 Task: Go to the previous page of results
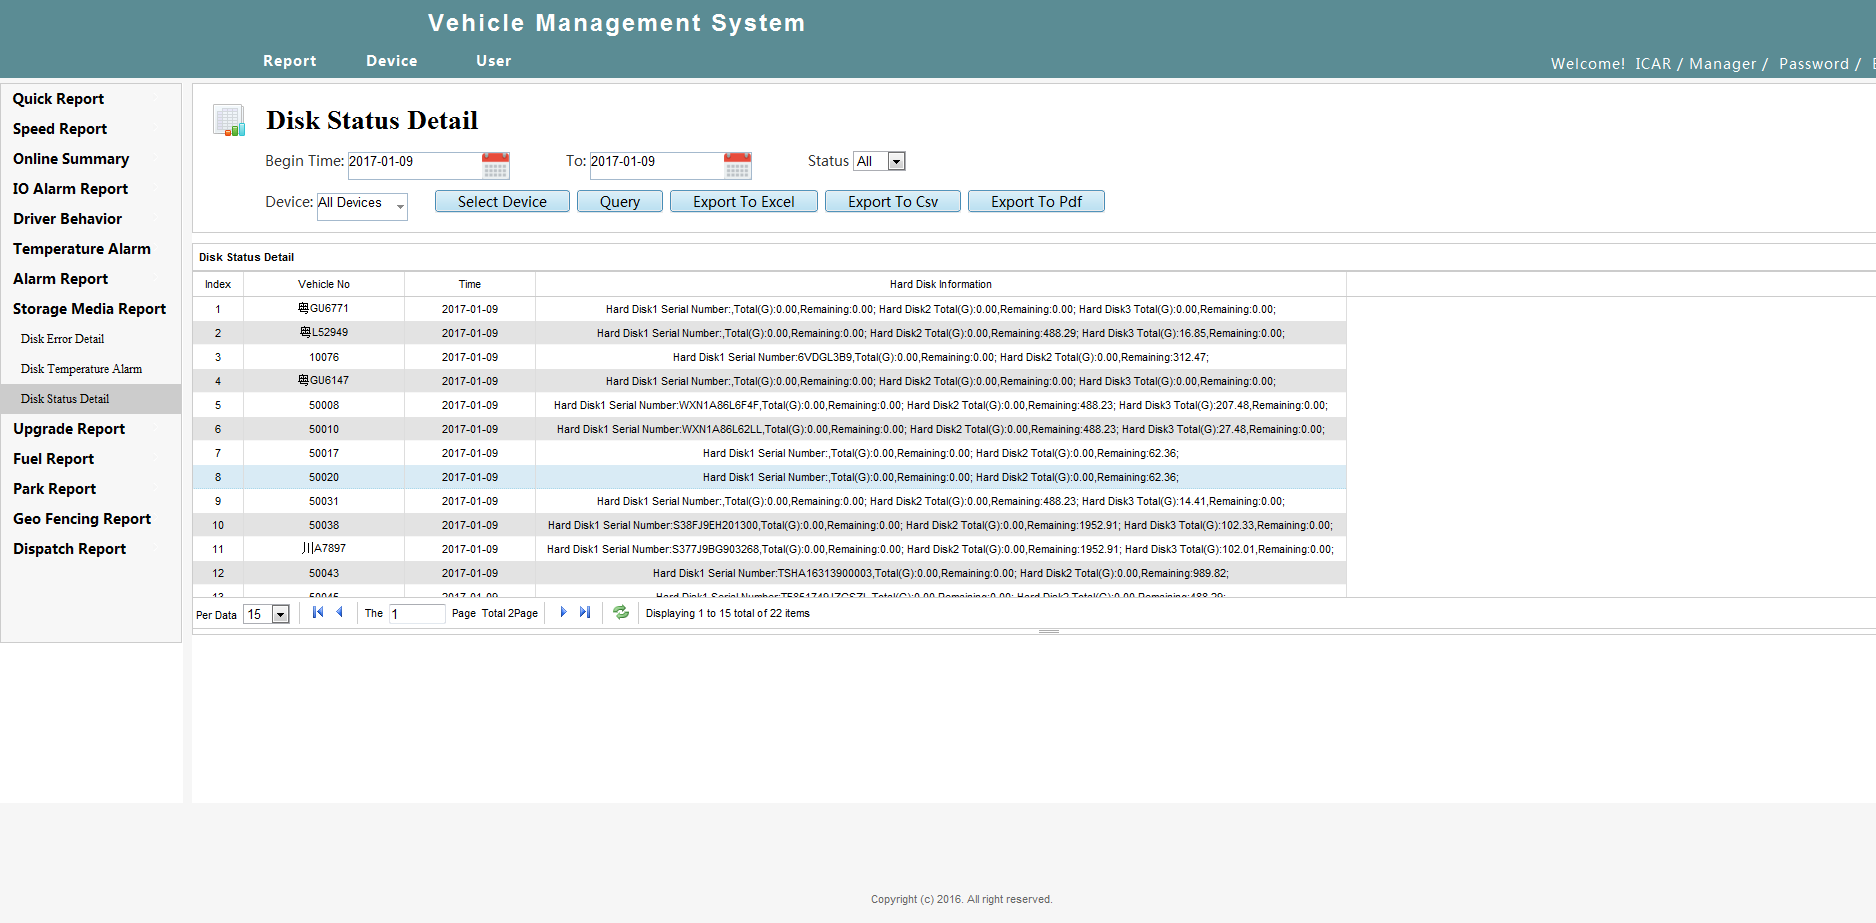(340, 613)
